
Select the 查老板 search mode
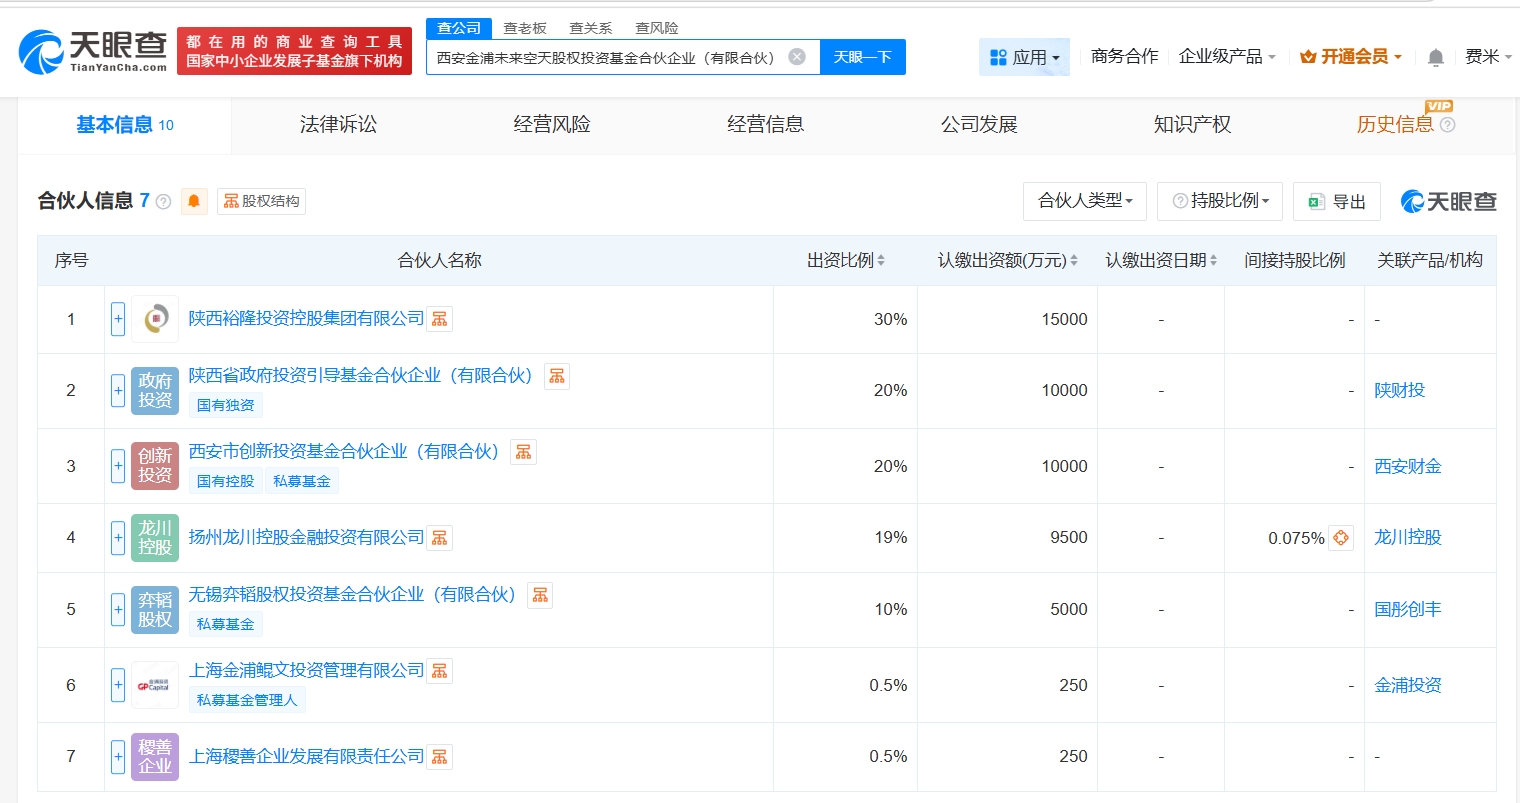pyautogui.click(x=525, y=28)
